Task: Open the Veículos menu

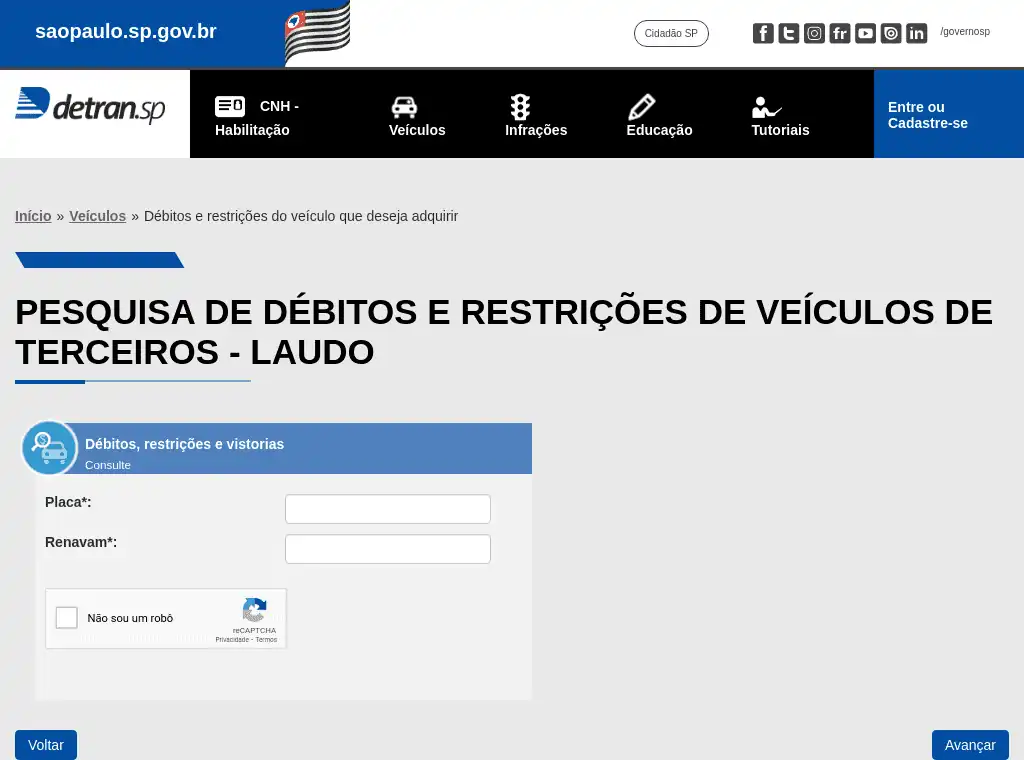Action: pos(417,117)
